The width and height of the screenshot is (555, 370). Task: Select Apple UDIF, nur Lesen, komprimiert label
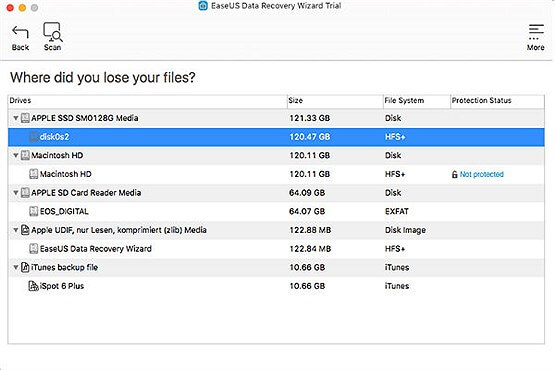coord(119,230)
